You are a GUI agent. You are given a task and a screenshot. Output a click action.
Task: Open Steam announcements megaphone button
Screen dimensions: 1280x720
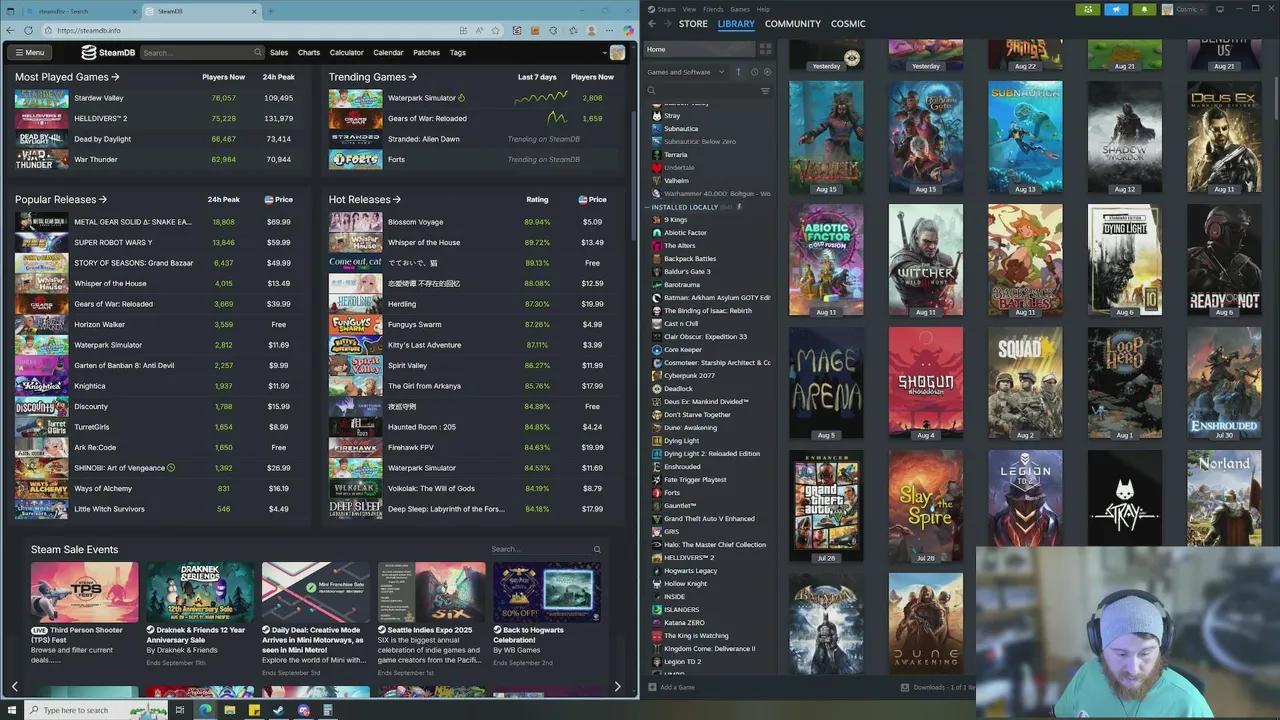click(x=1116, y=10)
